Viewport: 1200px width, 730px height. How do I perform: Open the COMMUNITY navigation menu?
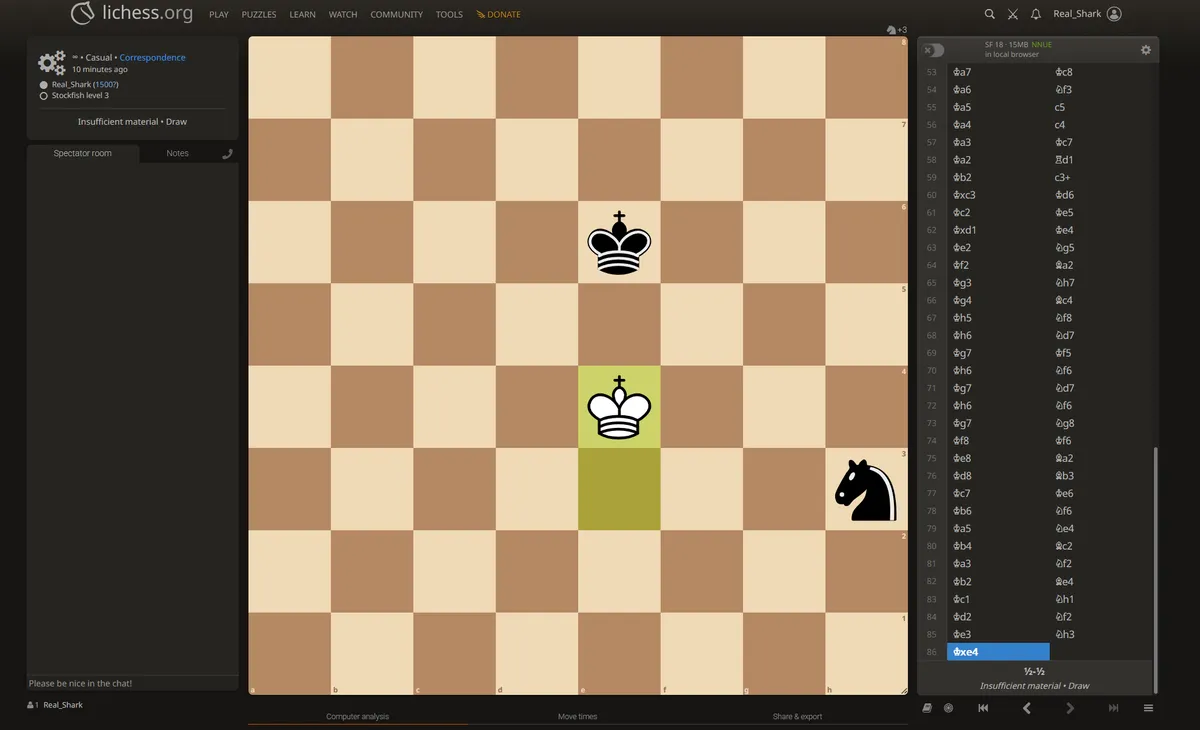point(396,14)
